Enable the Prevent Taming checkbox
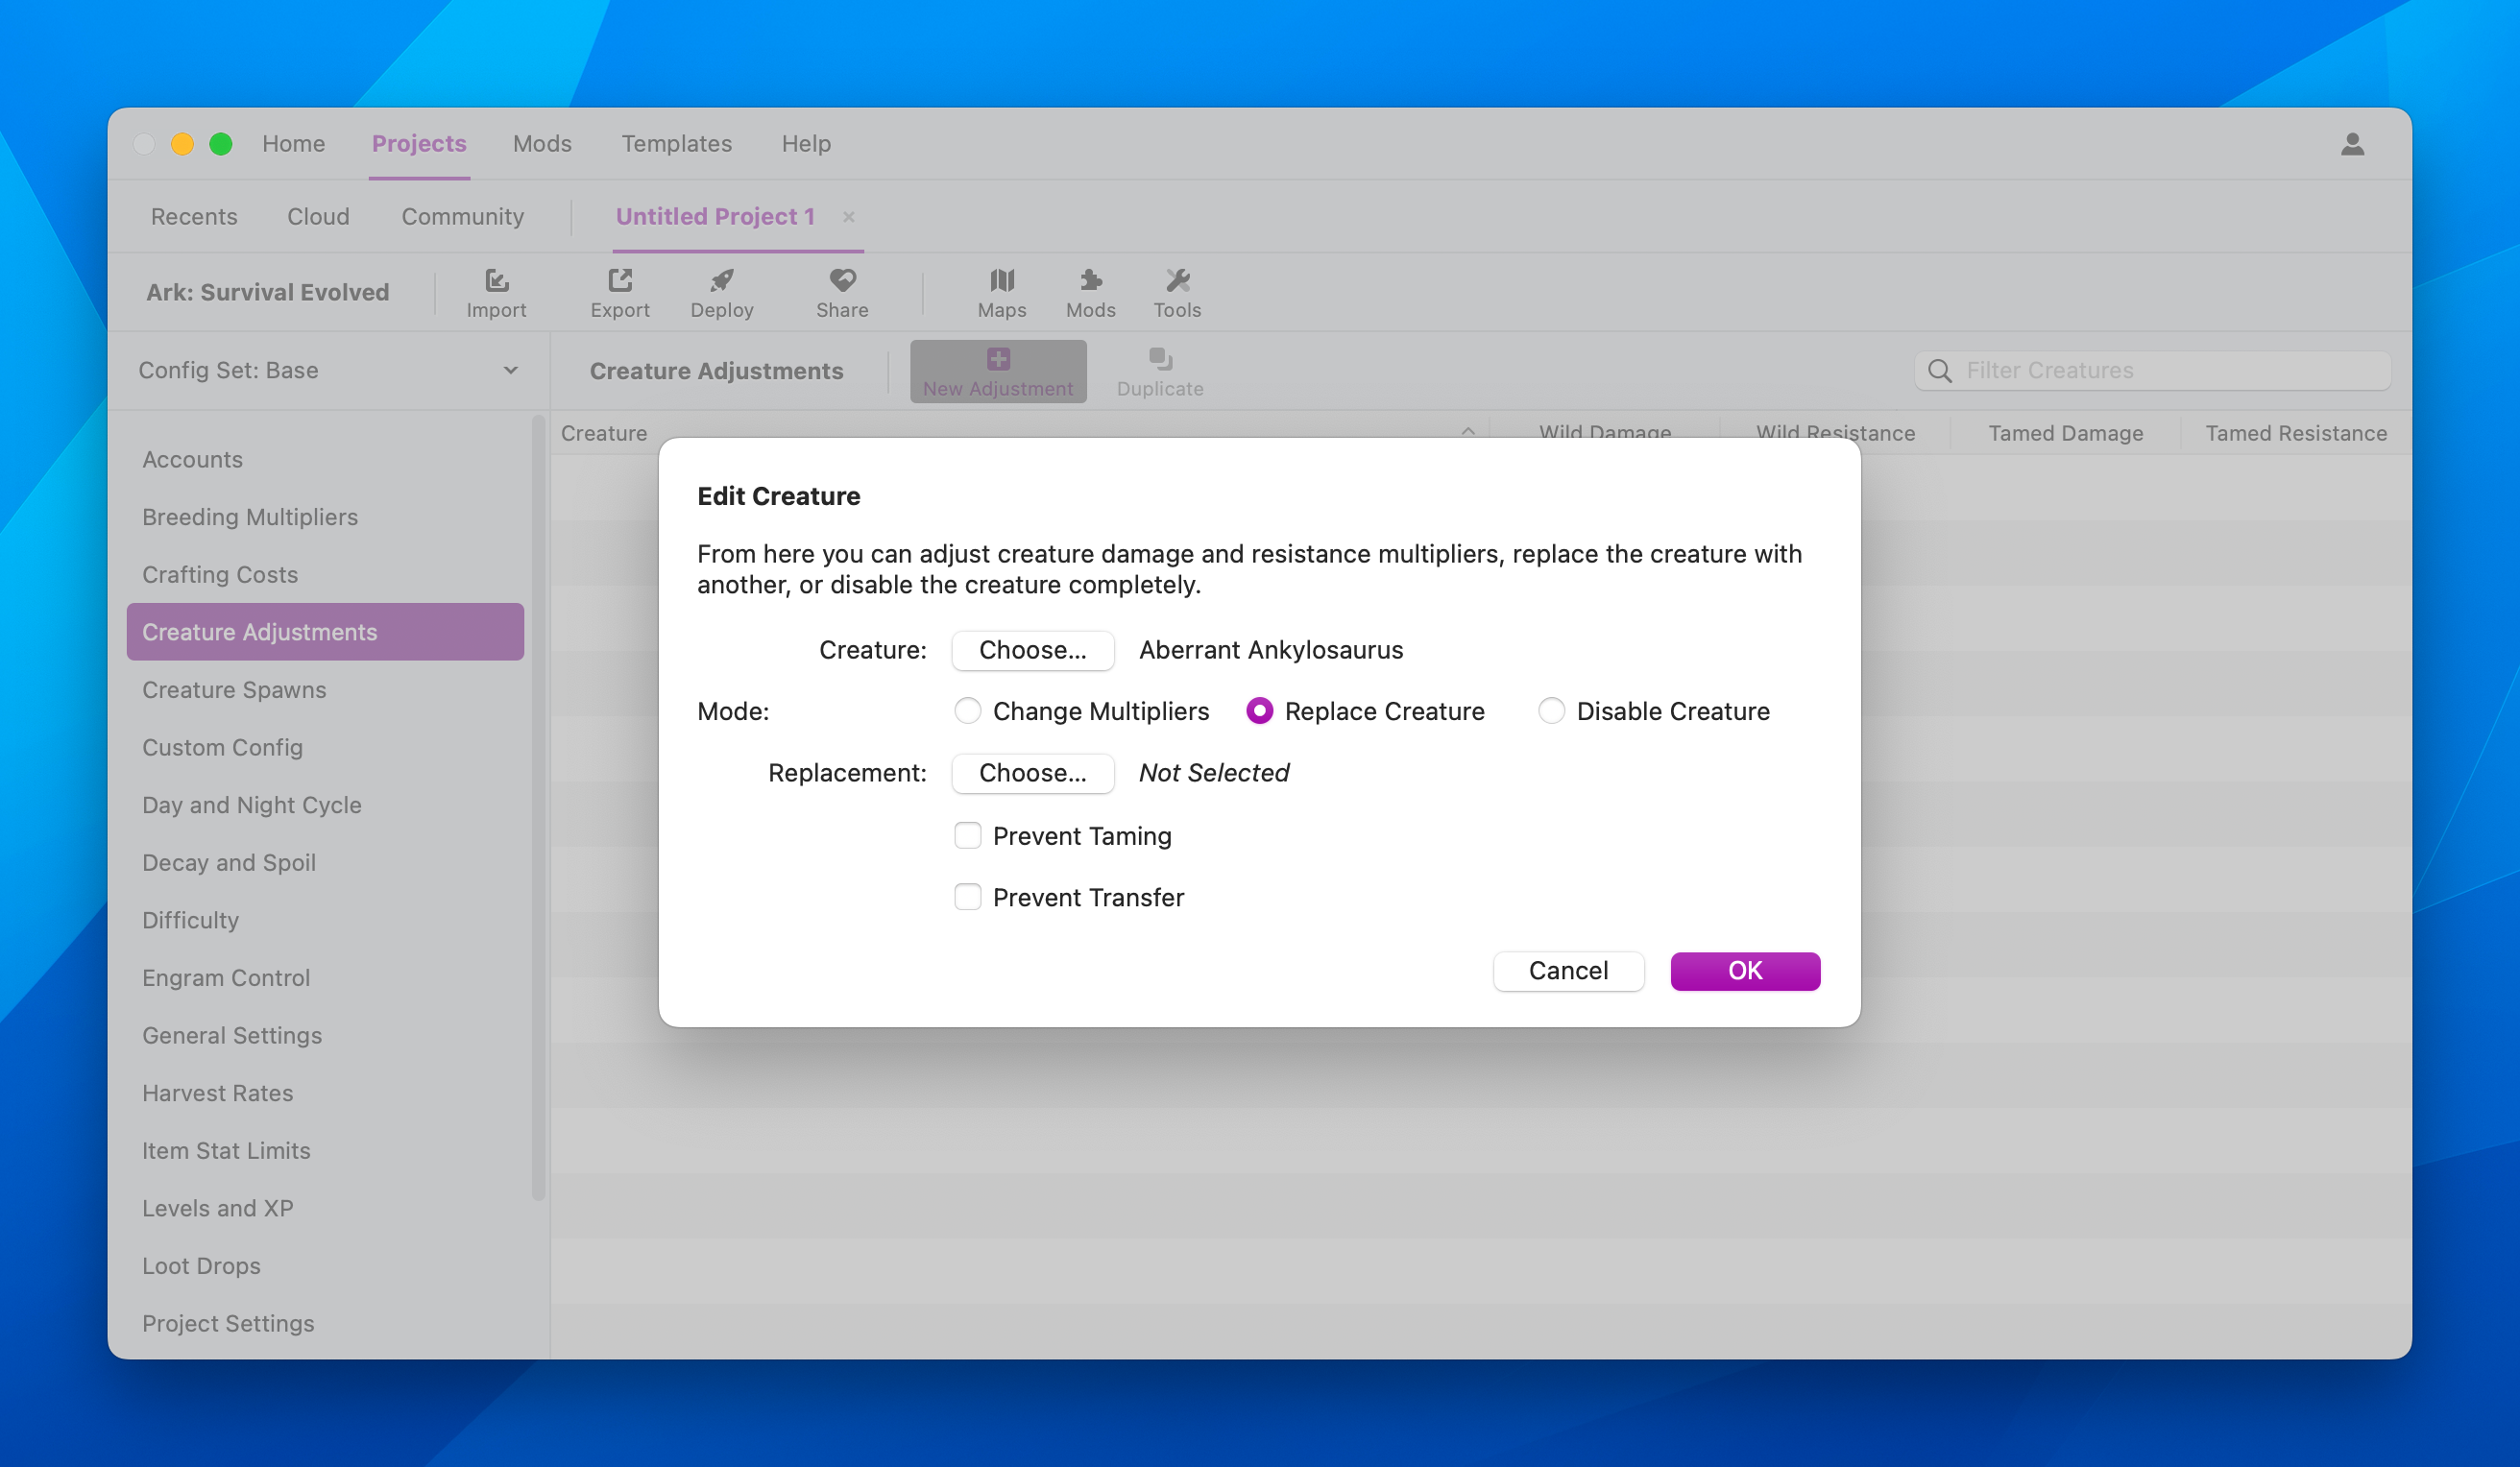This screenshot has height=1467, width=2520. [967, 835]
